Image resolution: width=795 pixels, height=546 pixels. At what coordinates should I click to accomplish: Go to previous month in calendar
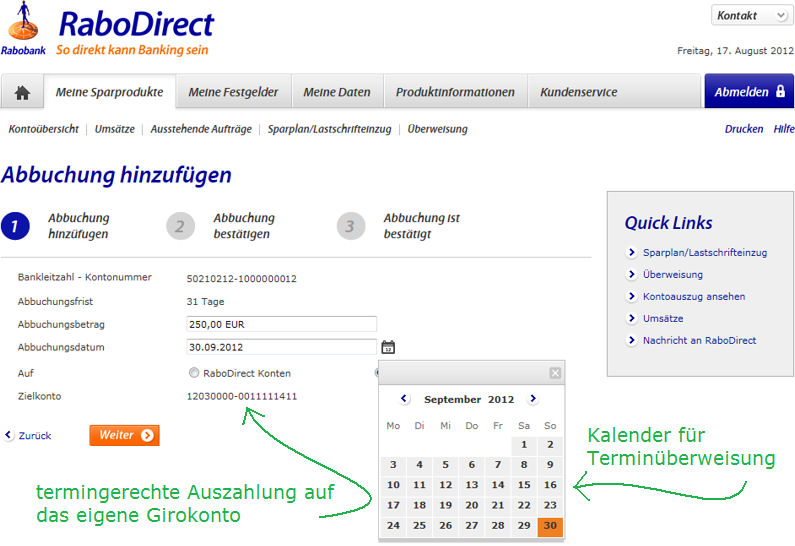(404, 398)
